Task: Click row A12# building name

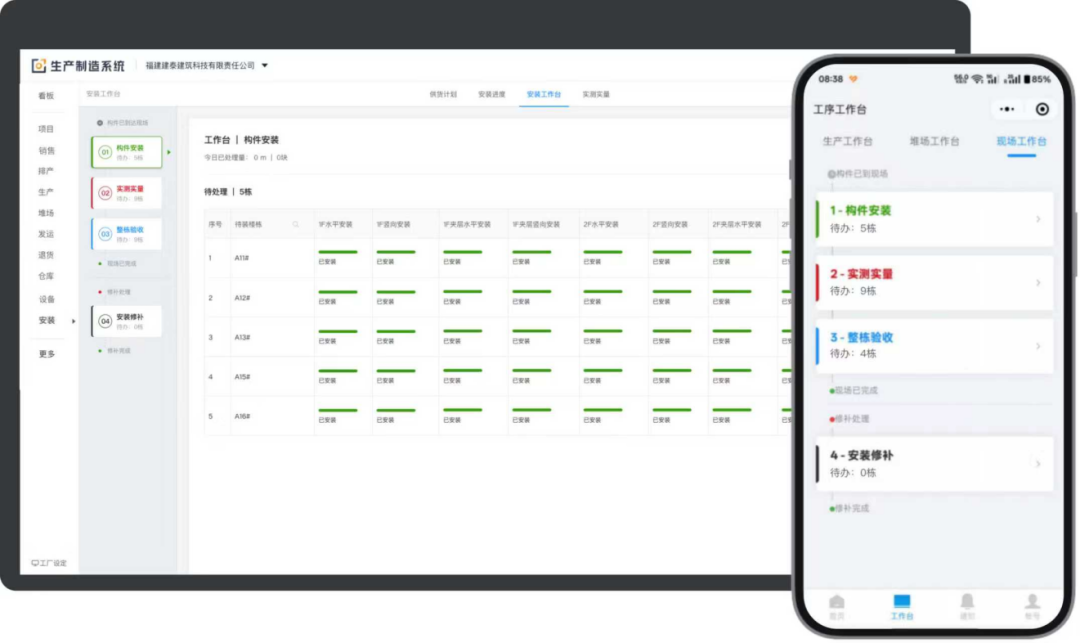Action: click(x=242, y=298)
